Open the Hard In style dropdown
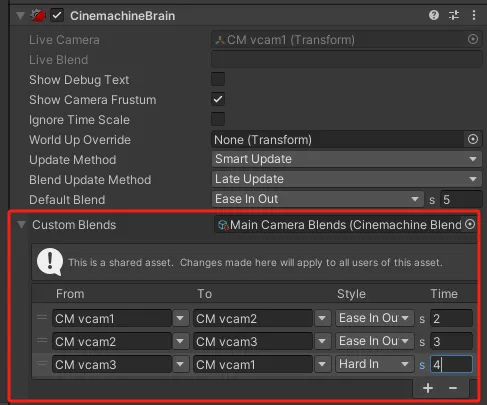 375,364
